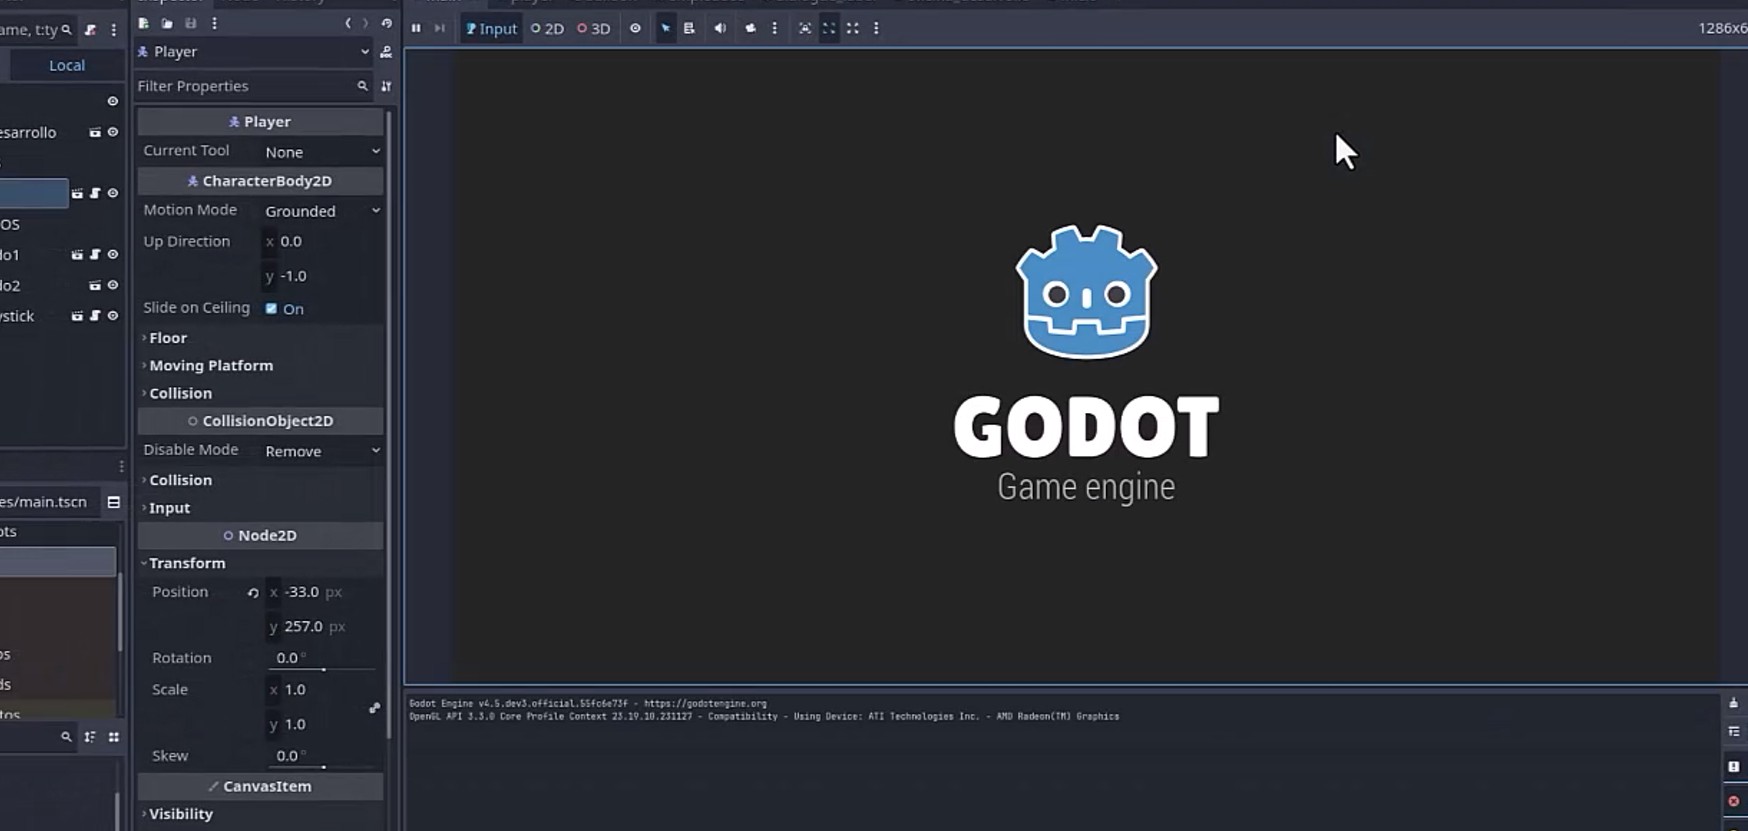Click the Player class header

[260, 122]
